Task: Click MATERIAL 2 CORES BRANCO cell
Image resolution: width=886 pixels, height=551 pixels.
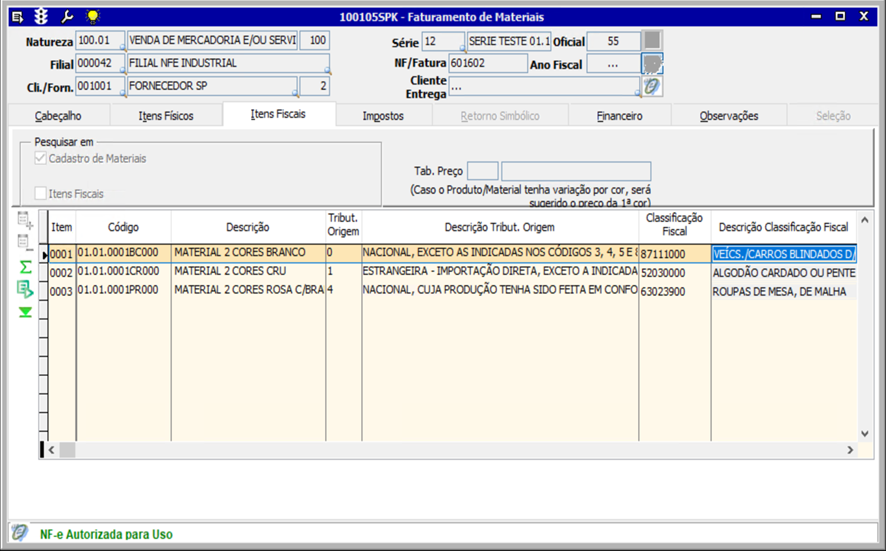Action: [249, 253]
